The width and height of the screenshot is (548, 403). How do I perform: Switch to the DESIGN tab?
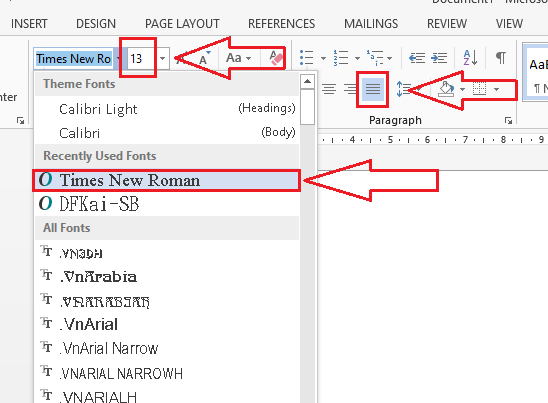tap(96, 24)
